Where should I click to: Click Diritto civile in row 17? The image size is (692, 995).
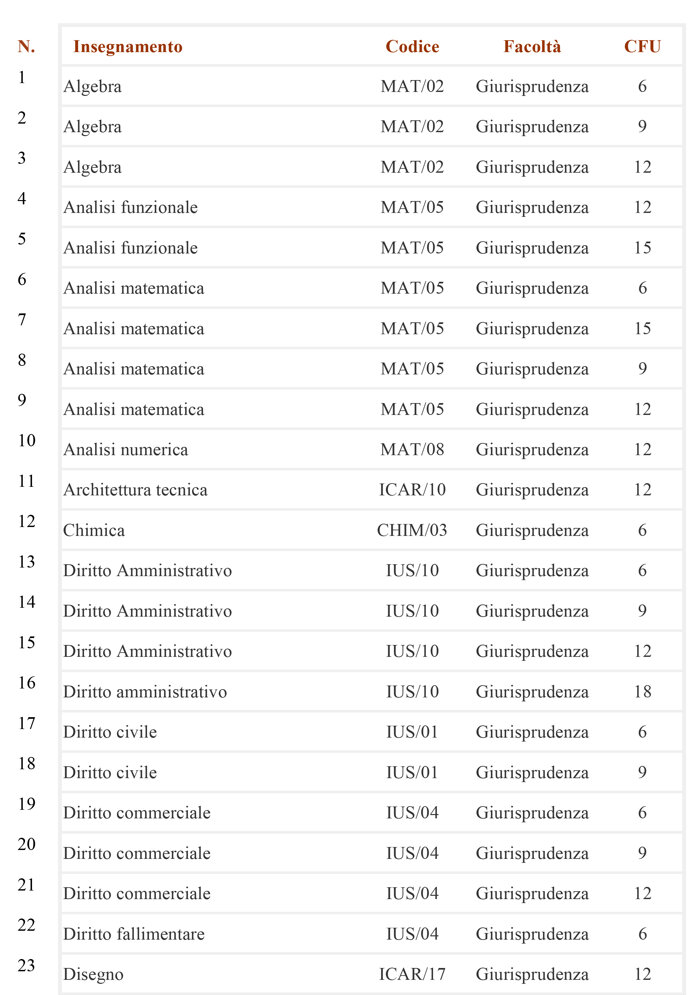[110, 732]
